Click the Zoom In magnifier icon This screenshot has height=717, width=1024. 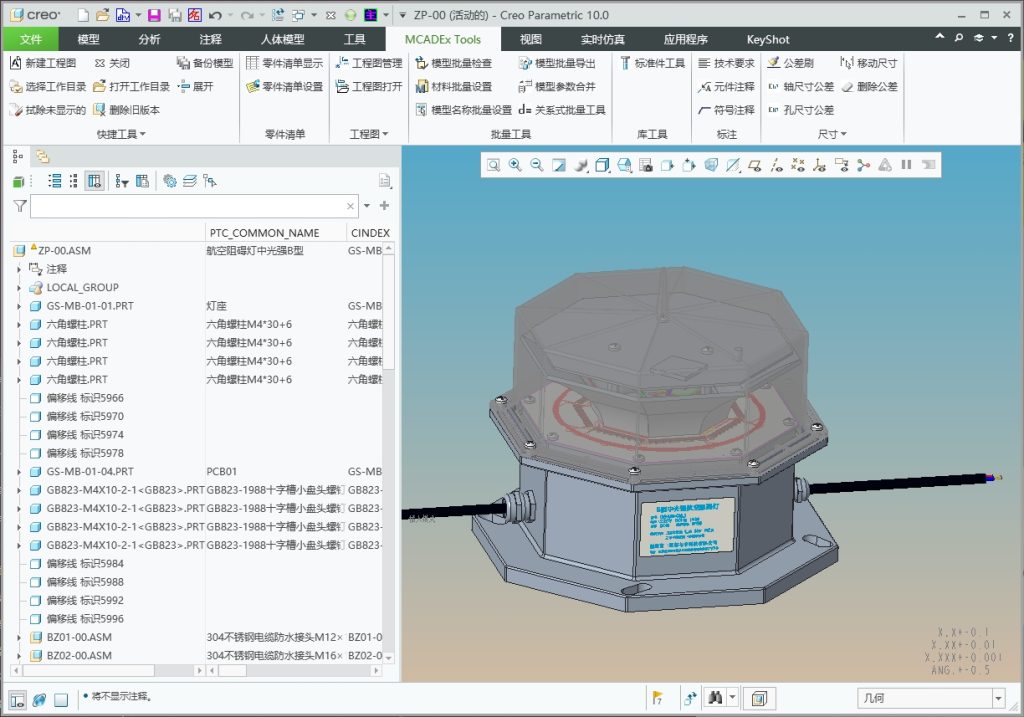click(x=515, y=165)
